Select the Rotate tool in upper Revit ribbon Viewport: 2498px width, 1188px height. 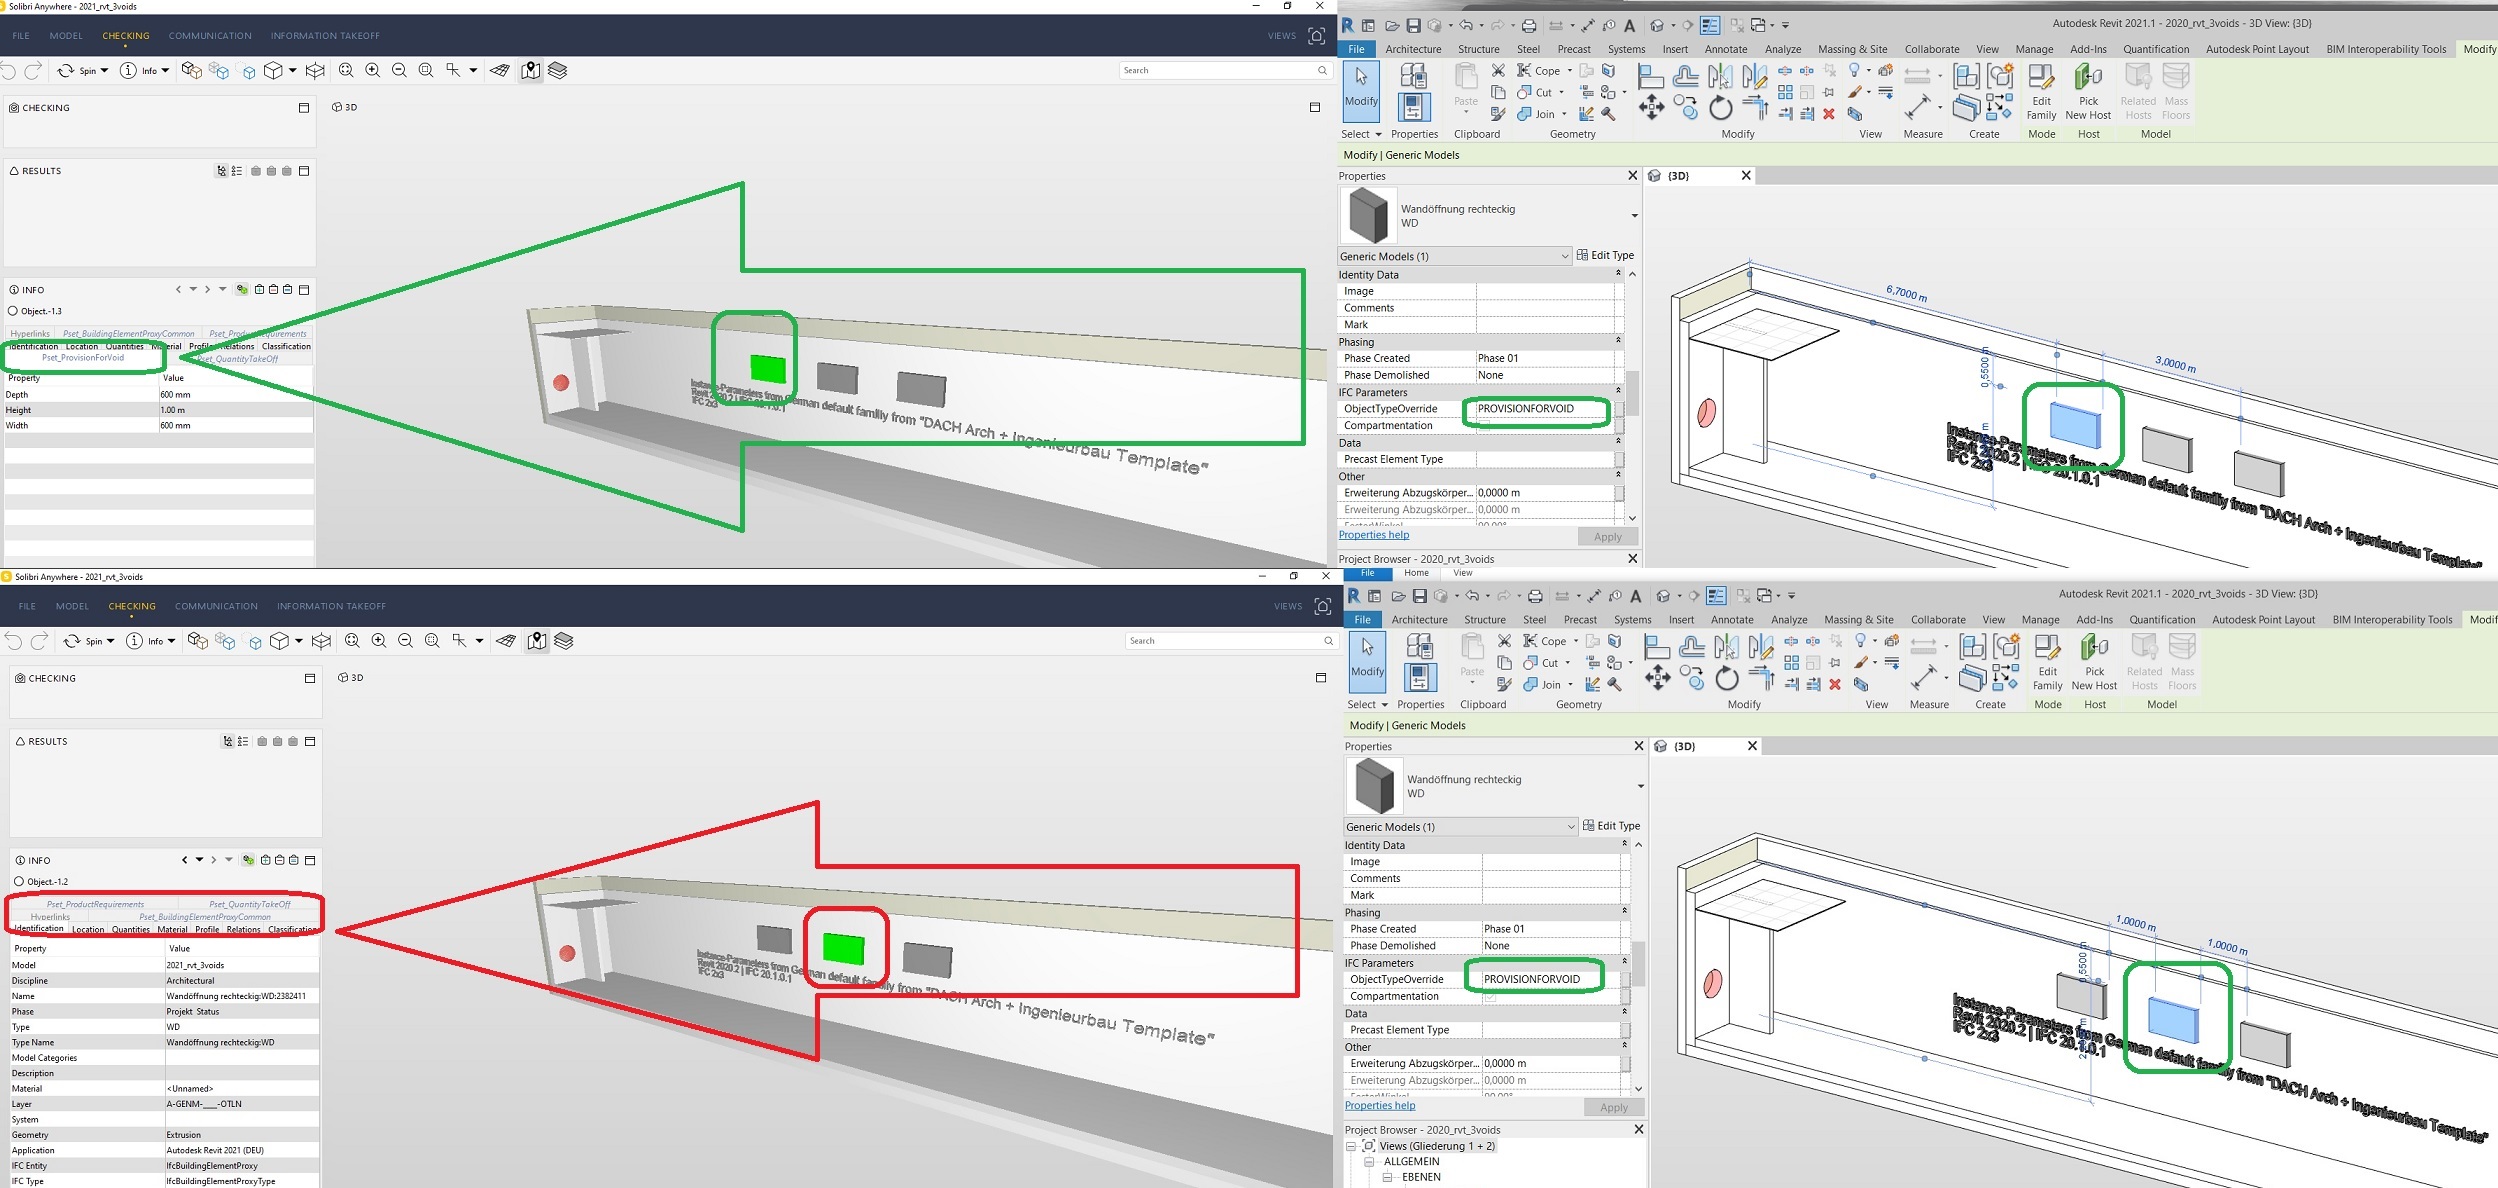click(1720, 107)
